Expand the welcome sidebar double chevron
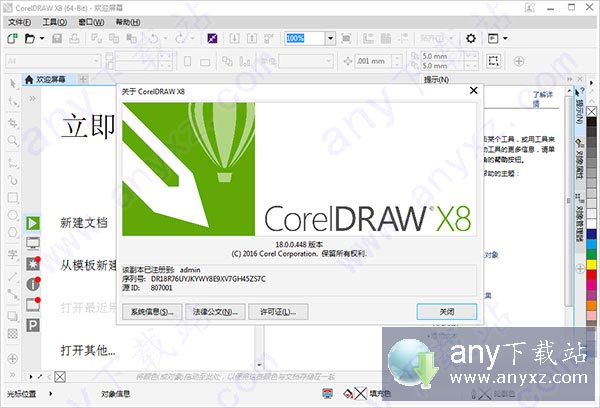Viewport: 600px width, 408px height. pos(33,98)
